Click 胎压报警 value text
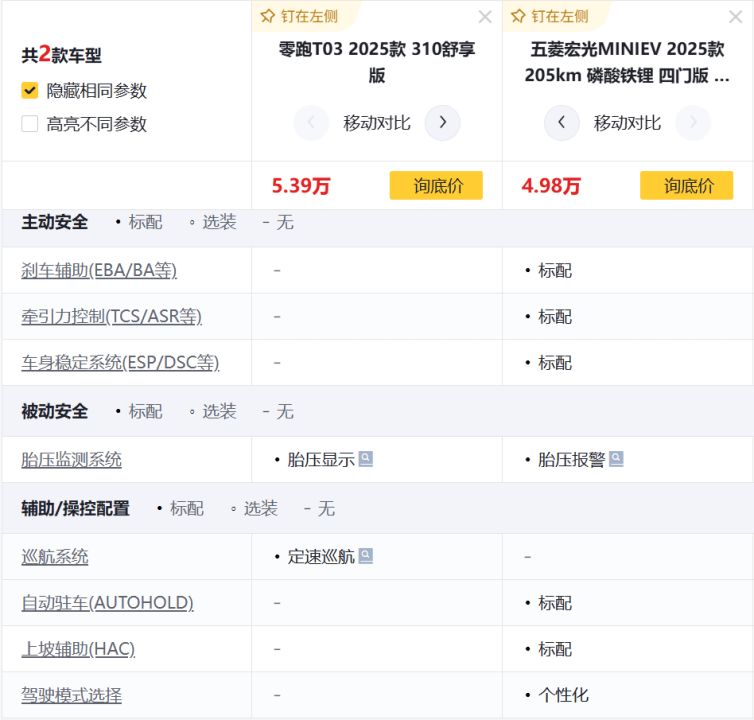The height and width of the screenshot is (720, 754). tap(571, 460)
